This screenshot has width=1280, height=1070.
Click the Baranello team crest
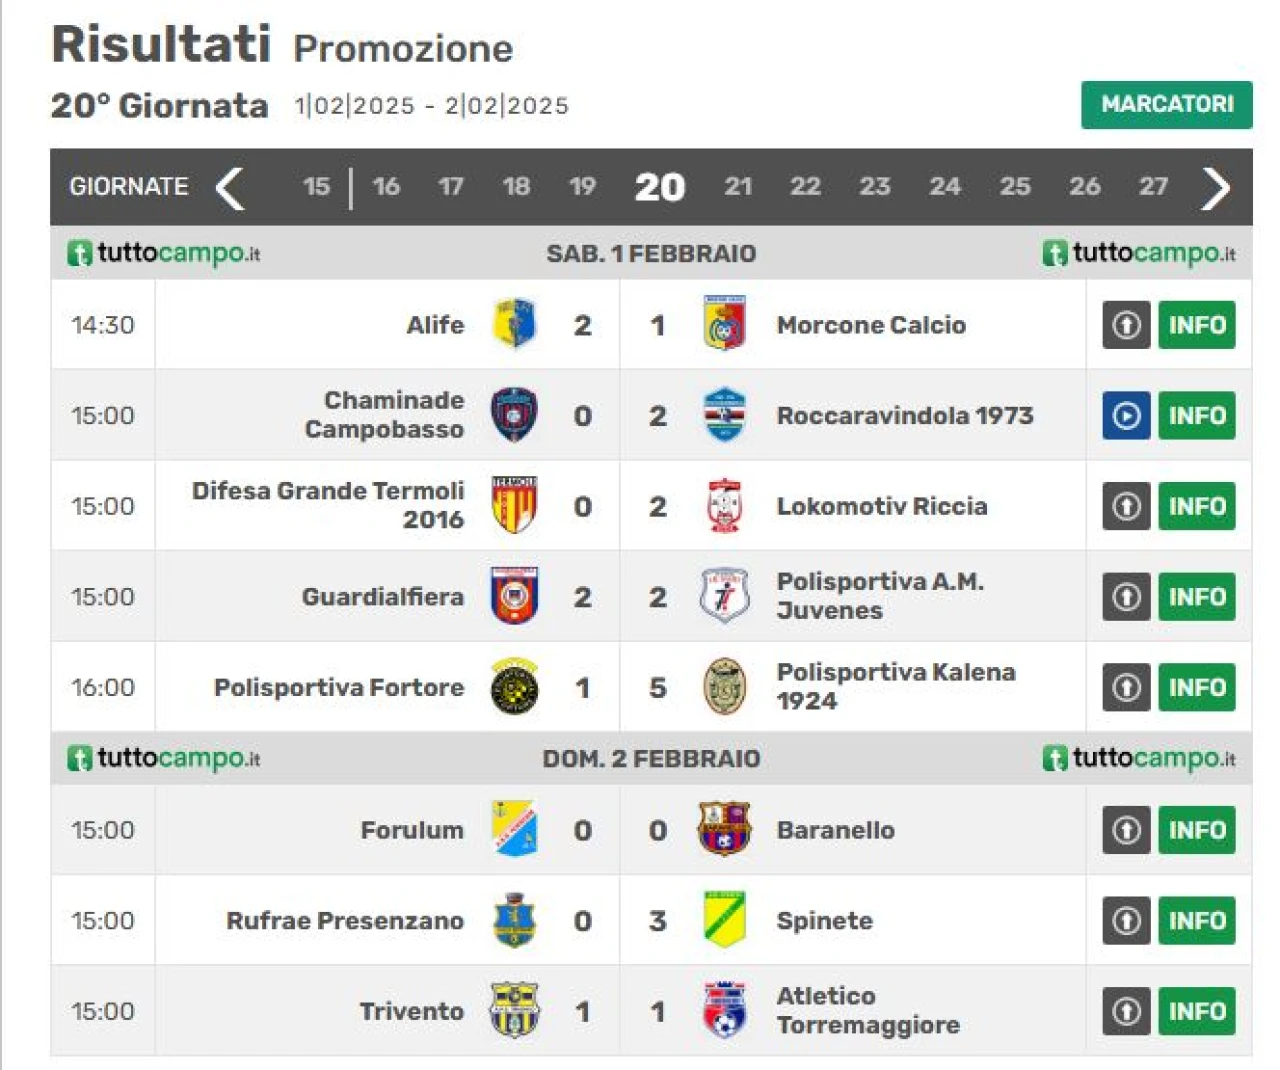coord(724,829)
